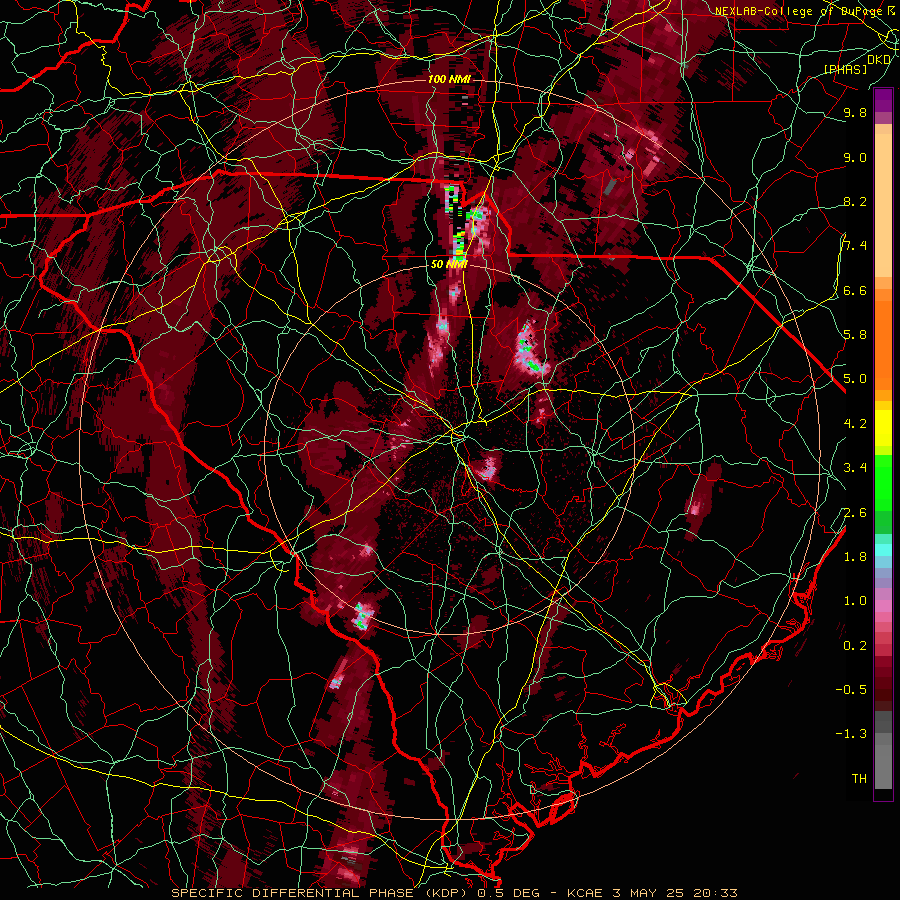Click the 4.2 legend value
Image resolution: width=900 pixels, height=900 pixels.
tap(855, 423)
